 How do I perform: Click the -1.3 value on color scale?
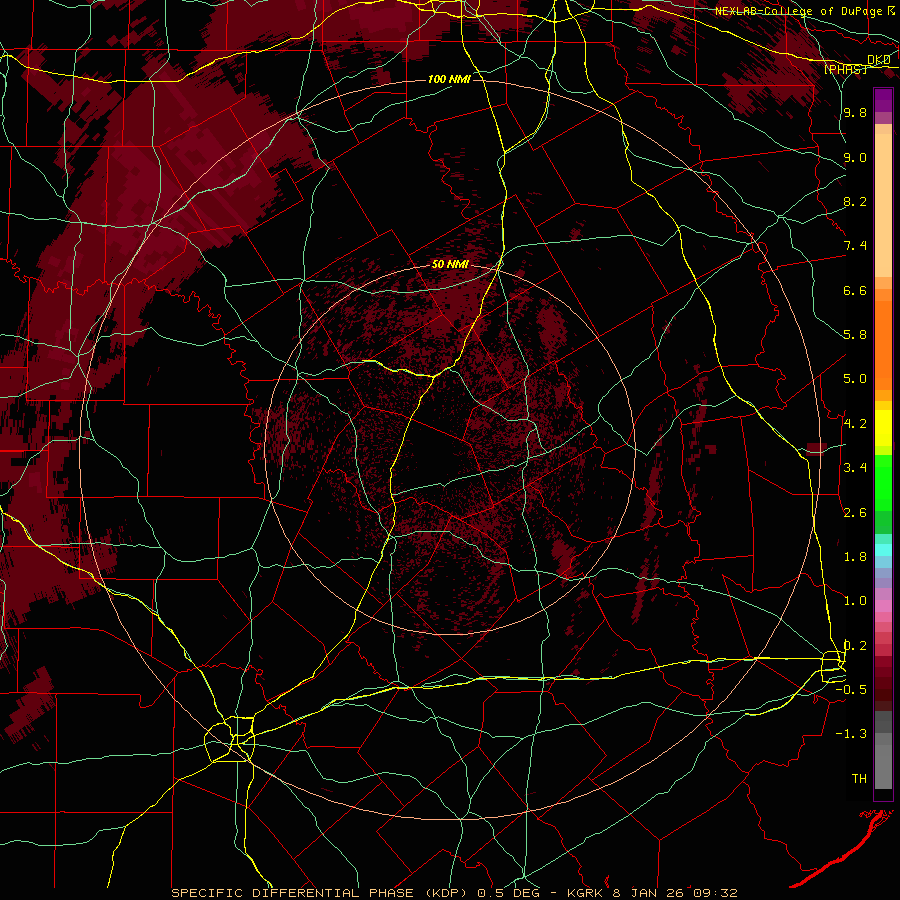tap(851, 734)
